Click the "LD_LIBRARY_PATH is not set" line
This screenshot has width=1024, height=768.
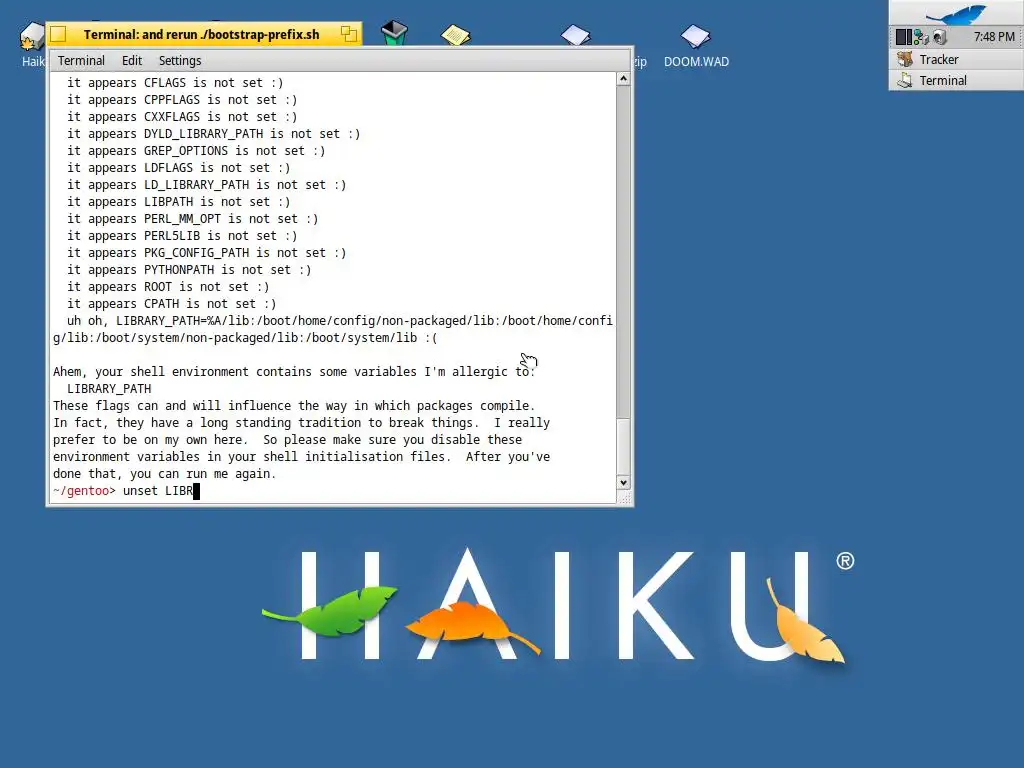206,185
